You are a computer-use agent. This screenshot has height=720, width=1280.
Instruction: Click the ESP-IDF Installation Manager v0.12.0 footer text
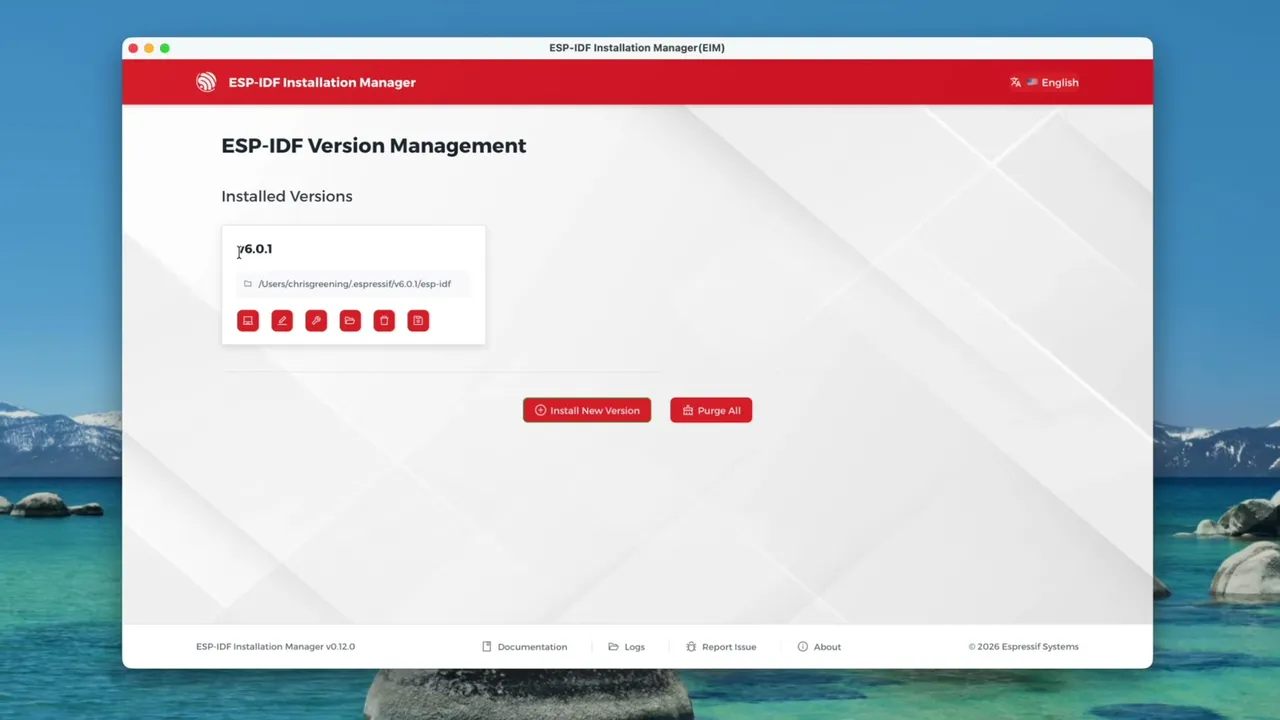275,647
